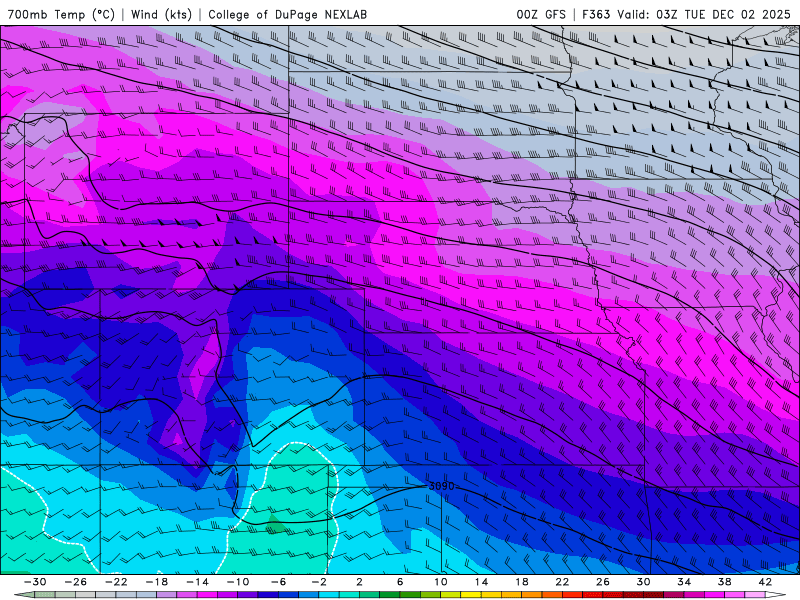Click the 'Valid: 03Z TUE DEC 02 2025' text
This screenshot has height=600, width=800.
point(704,14)
